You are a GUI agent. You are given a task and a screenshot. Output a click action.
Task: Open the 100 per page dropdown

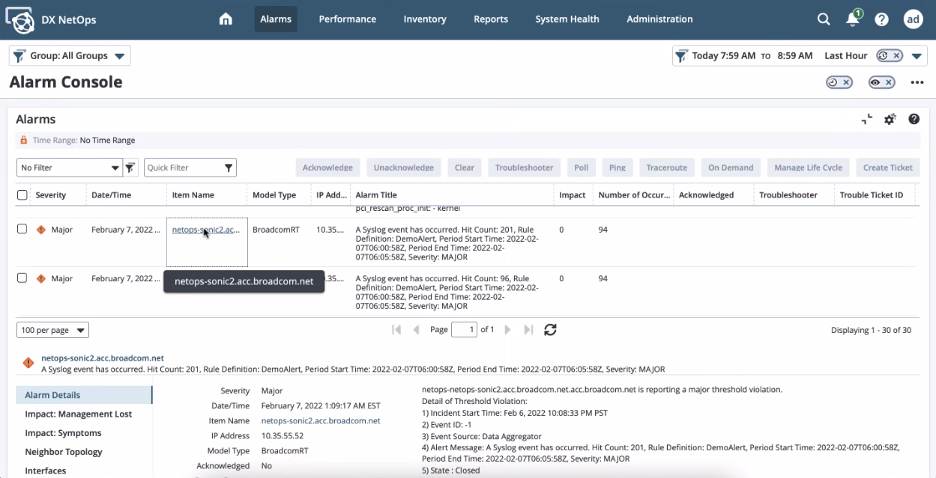[x=52, y=330]
